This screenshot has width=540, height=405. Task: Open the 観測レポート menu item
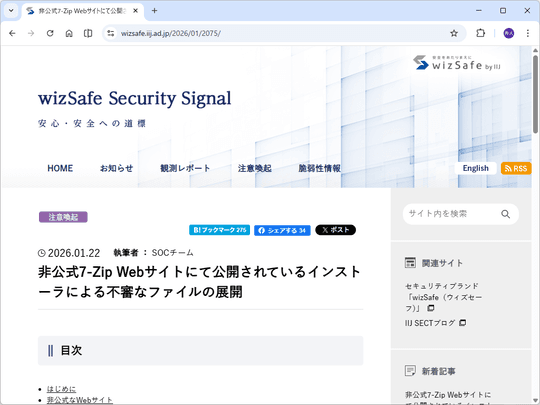(185, 168)
